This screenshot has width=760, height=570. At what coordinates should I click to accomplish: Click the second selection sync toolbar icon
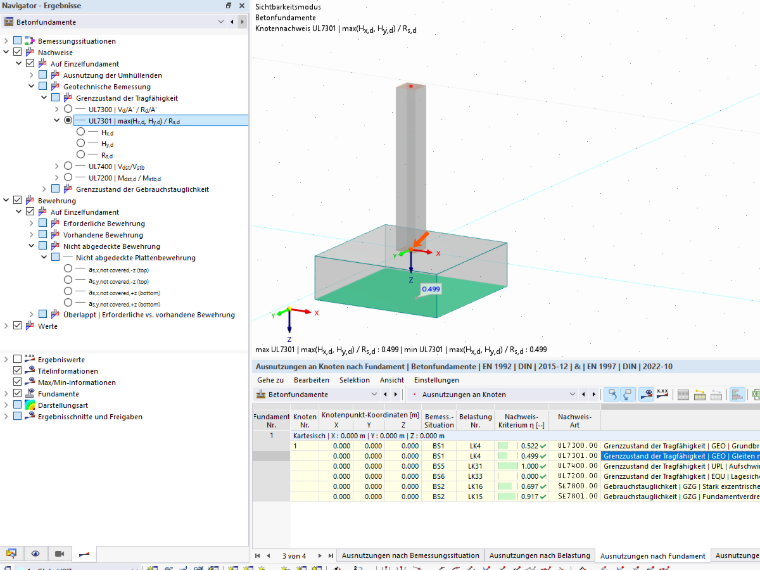(627, 395)
